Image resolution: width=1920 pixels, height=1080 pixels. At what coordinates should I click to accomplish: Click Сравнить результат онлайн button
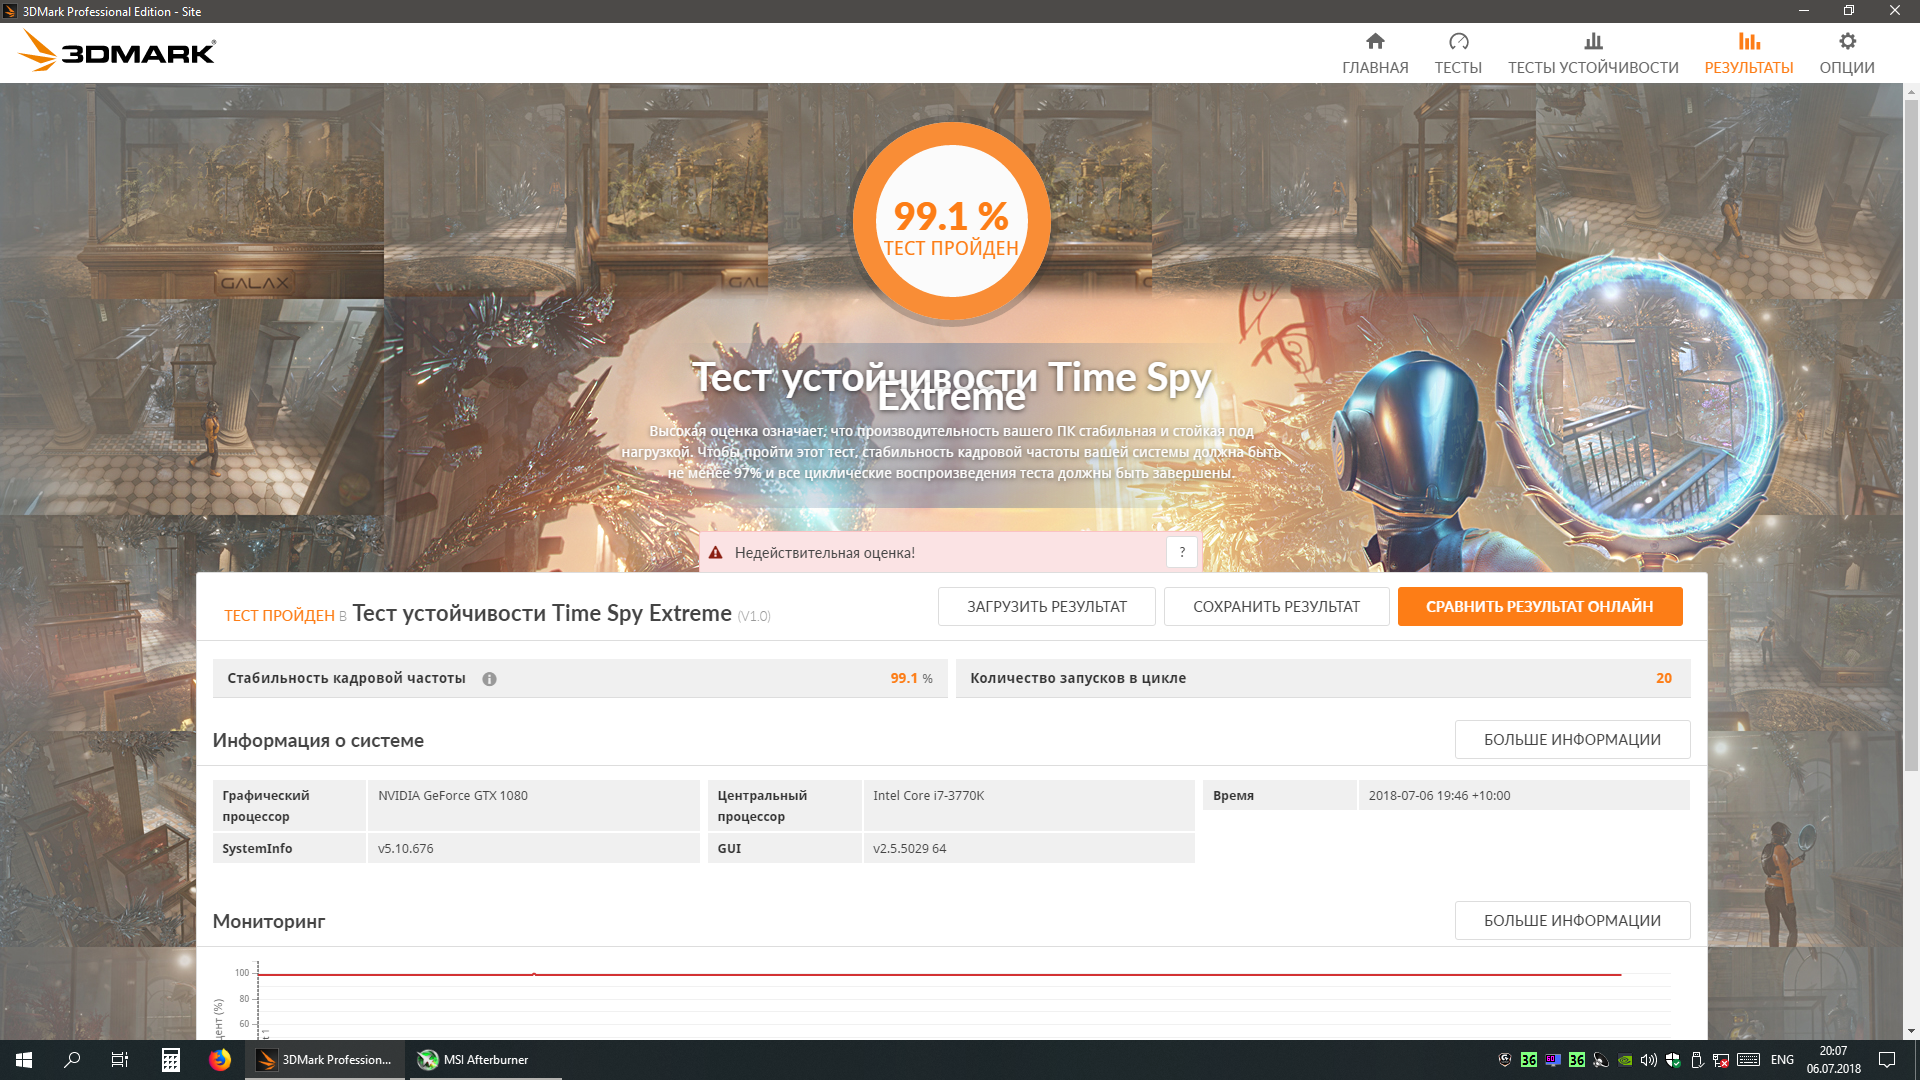(x=1539, y=607)
